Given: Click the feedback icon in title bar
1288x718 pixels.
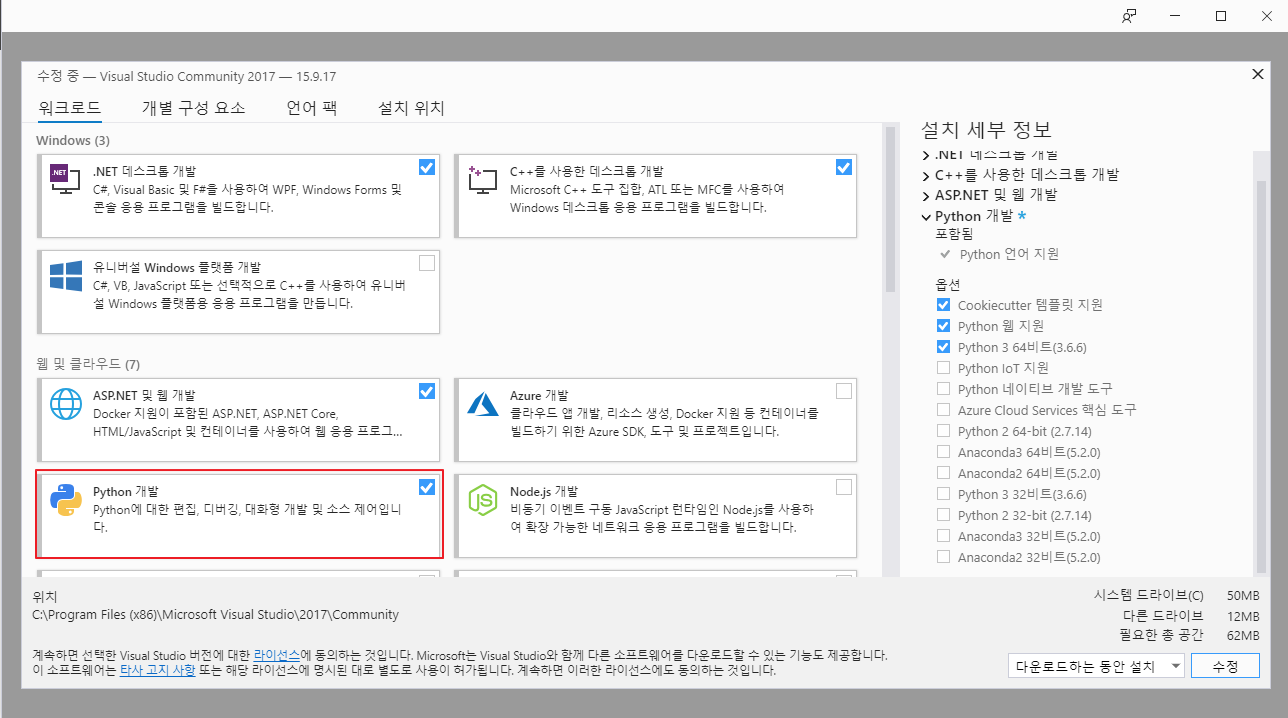Looking at the screenshot, I should point(1129,16).
